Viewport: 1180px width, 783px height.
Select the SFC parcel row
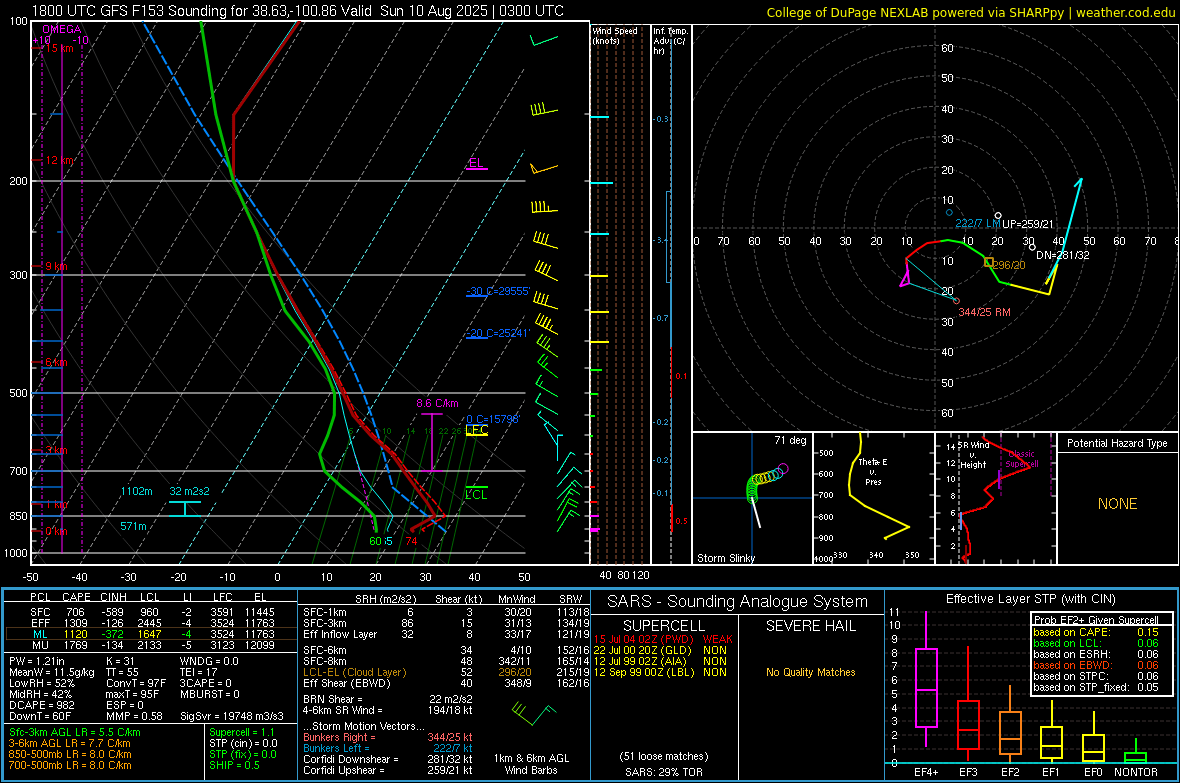click(x=151, y=612)
